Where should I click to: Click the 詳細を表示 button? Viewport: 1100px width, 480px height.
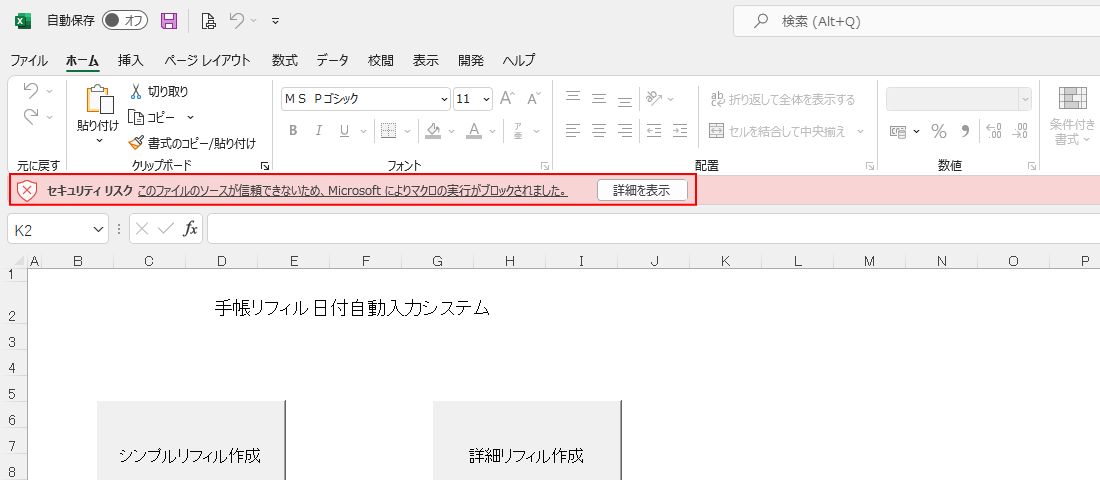[x=641, y=190]
